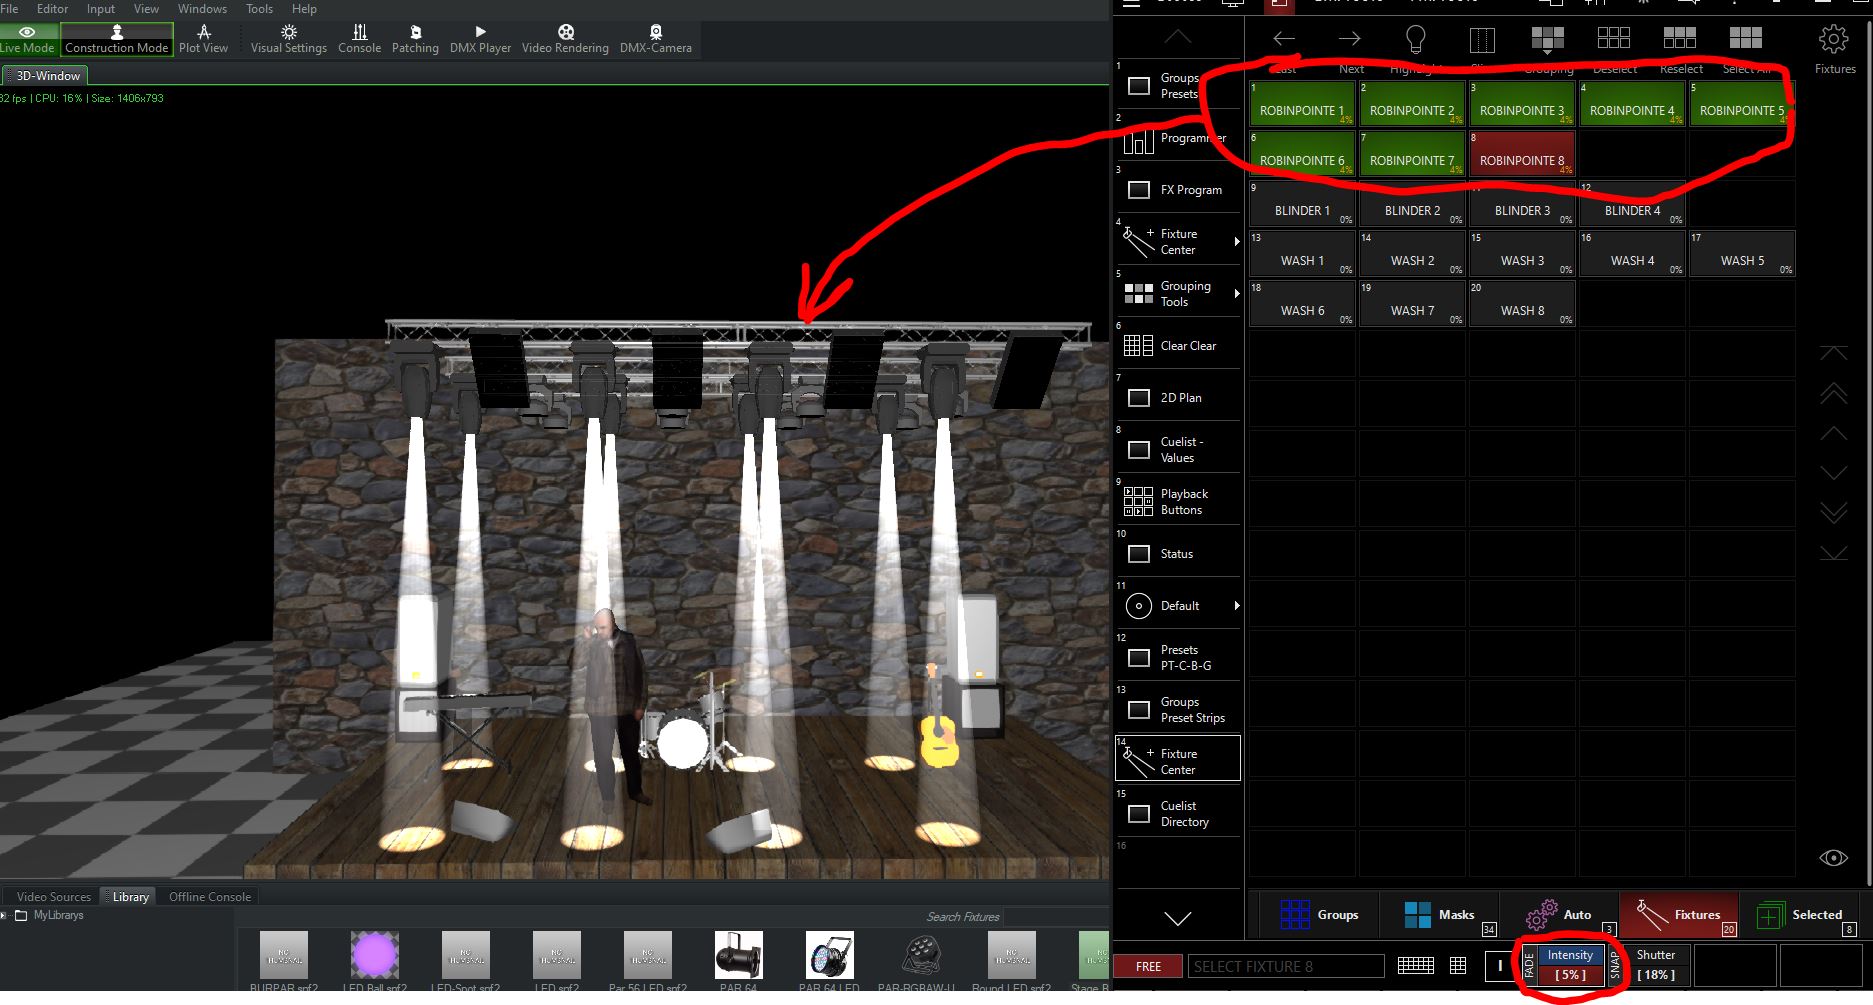Viewport: 1873px width, 1005px height.
Task: Open the Windows menu
Action: point(202,9)
